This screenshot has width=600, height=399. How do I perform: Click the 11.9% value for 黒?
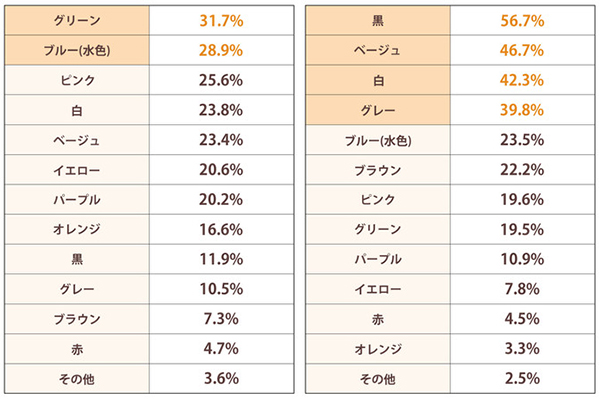[x=222, y=259]
